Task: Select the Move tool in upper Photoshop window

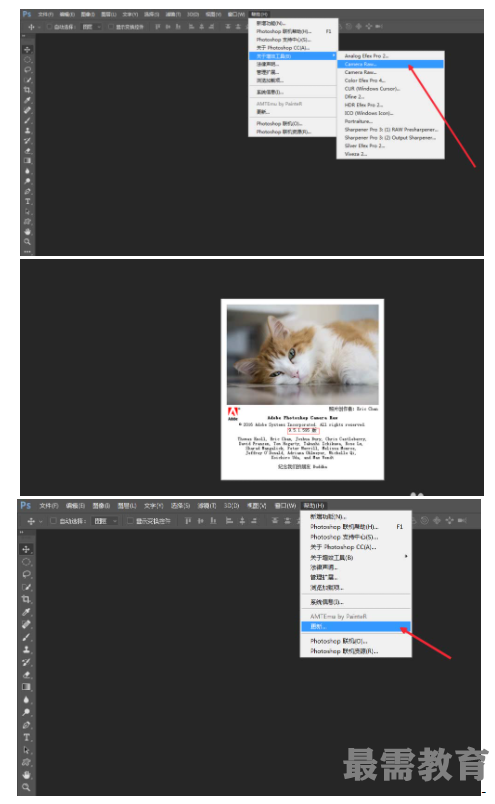Action: pos(27,50)
